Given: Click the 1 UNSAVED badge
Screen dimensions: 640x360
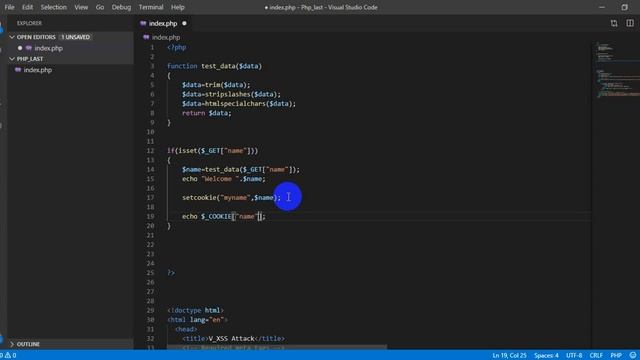Looking at the screenshot, I should (x=76, y=37).
